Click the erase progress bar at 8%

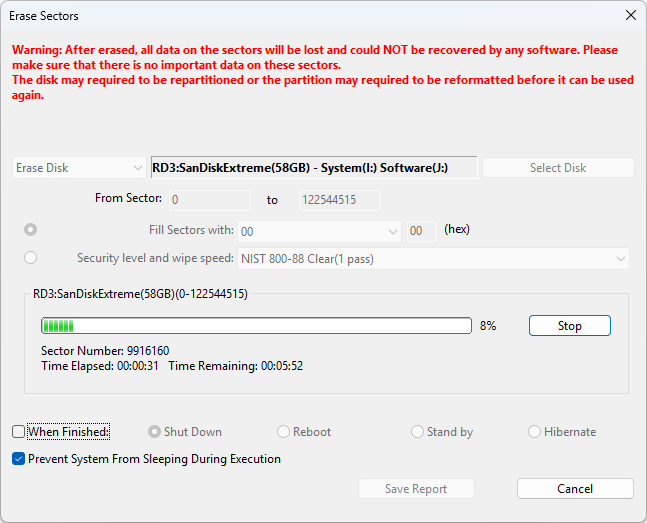(256, 326)
